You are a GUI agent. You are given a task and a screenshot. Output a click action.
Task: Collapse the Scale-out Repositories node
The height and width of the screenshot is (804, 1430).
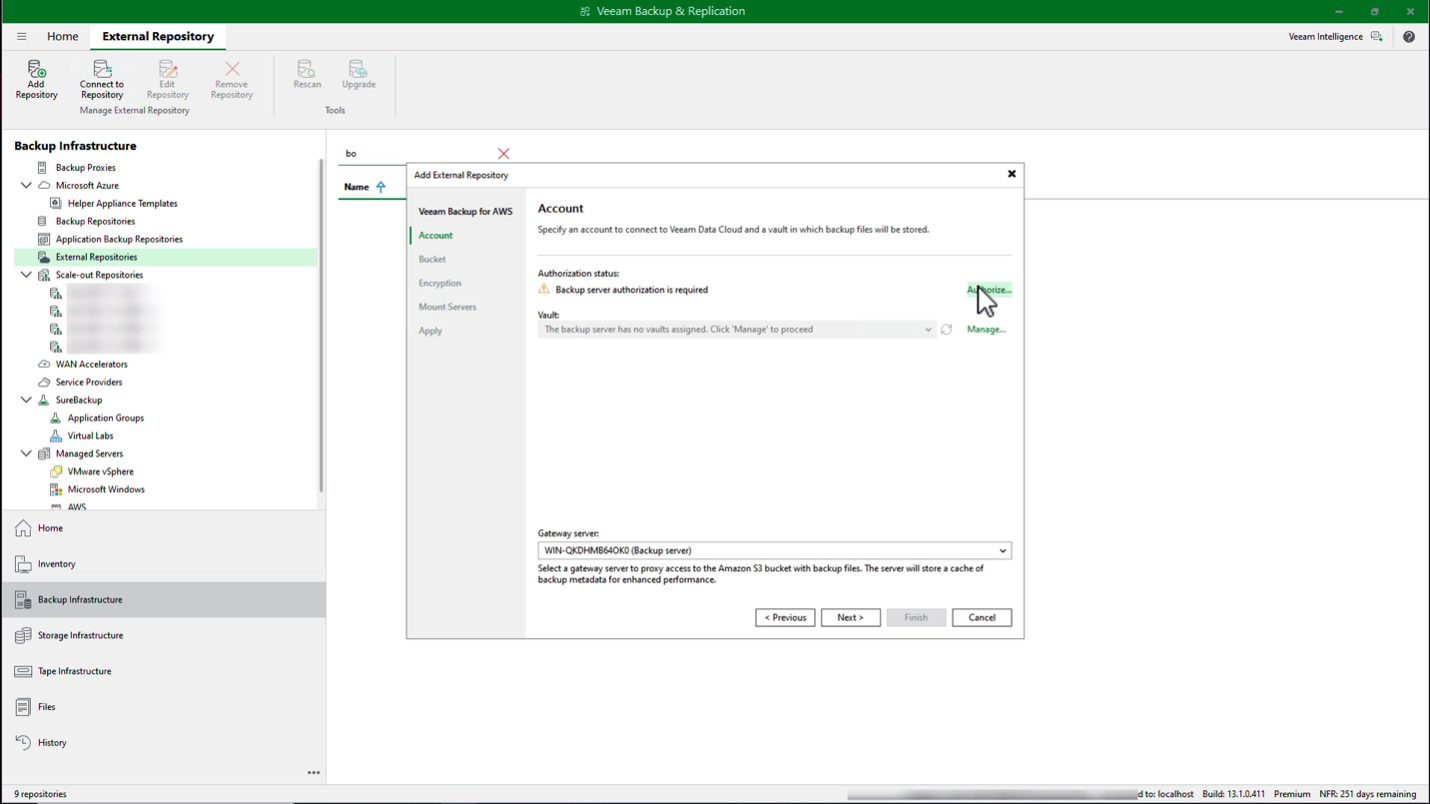pos(26,275)
